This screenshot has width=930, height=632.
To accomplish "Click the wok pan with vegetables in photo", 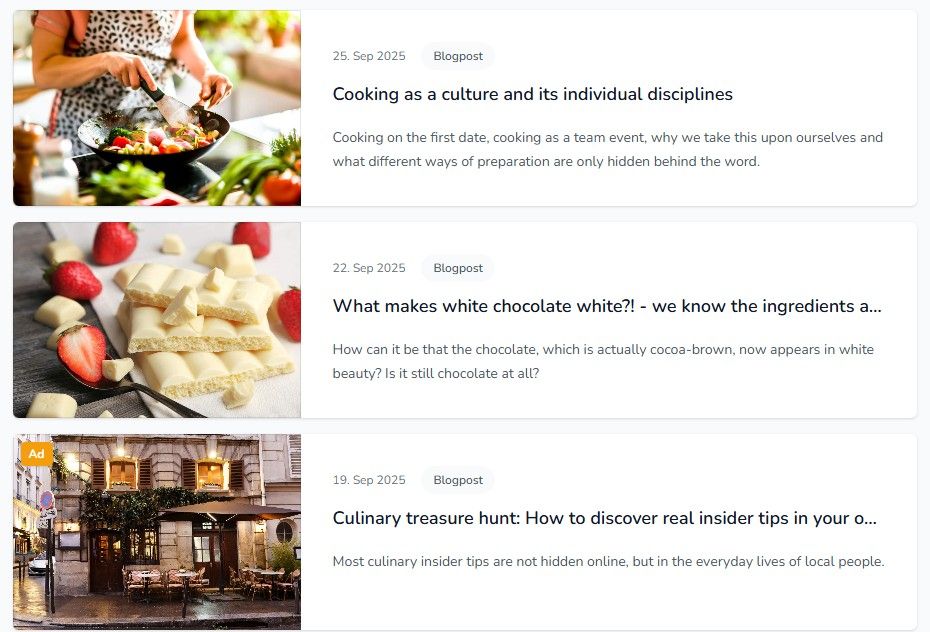I will tap(153, 138).
